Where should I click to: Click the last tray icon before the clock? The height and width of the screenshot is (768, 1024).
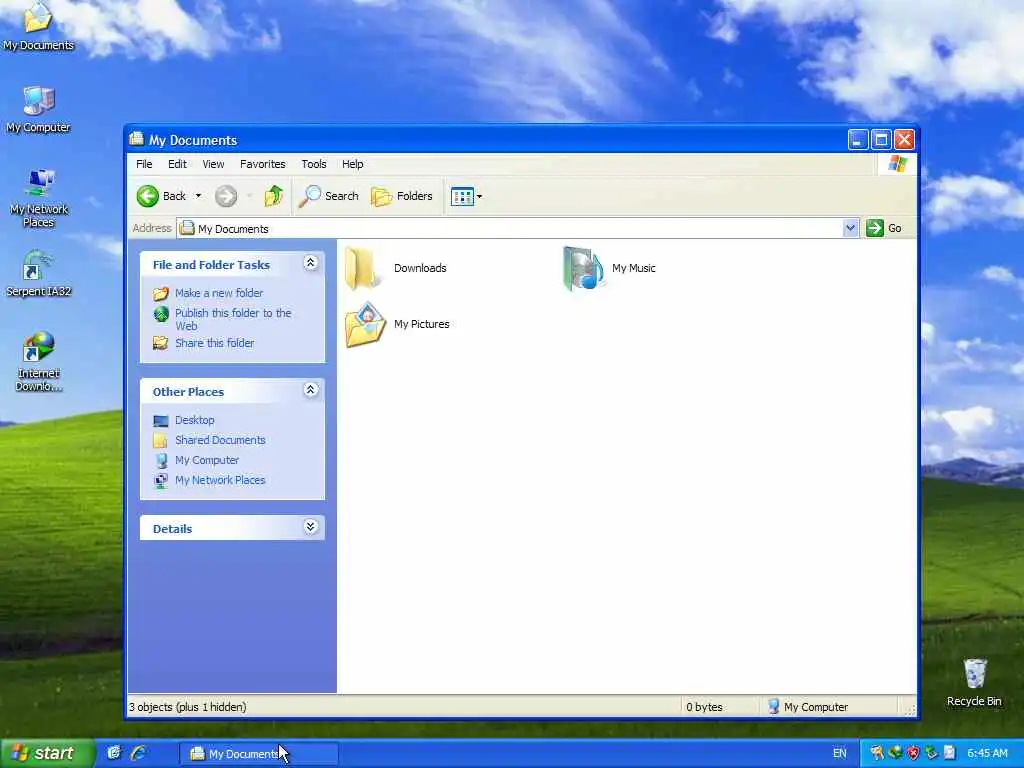(950, 753)
